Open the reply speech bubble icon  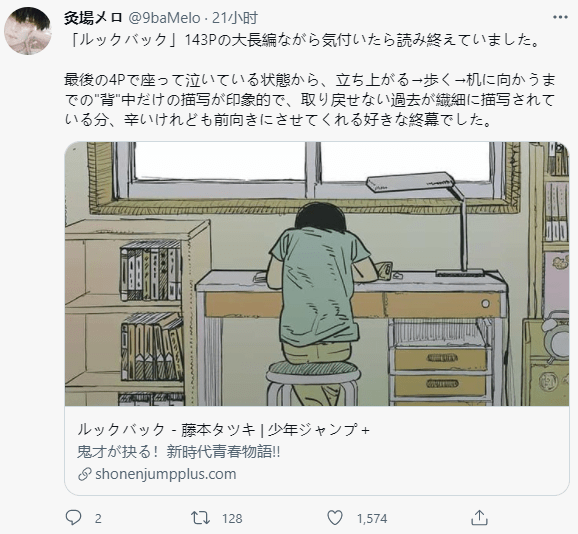(x=73, y=518)
